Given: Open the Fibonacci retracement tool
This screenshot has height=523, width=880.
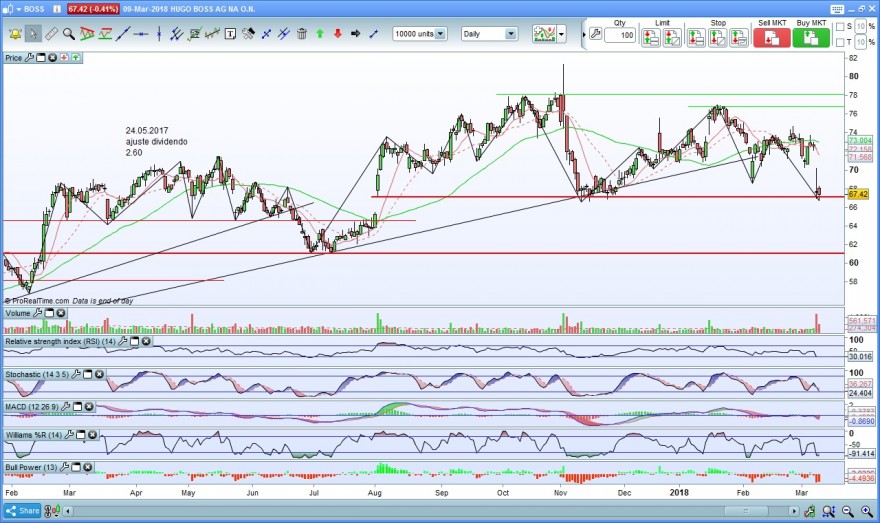Looking at the screenshot, I should coord(194,34).
